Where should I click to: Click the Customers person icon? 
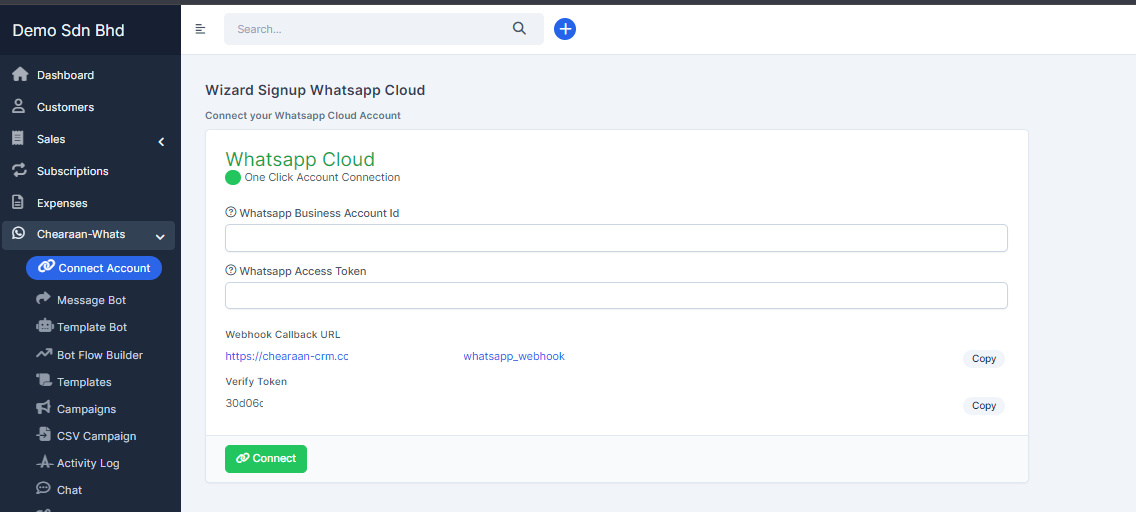tap(18, 107)
